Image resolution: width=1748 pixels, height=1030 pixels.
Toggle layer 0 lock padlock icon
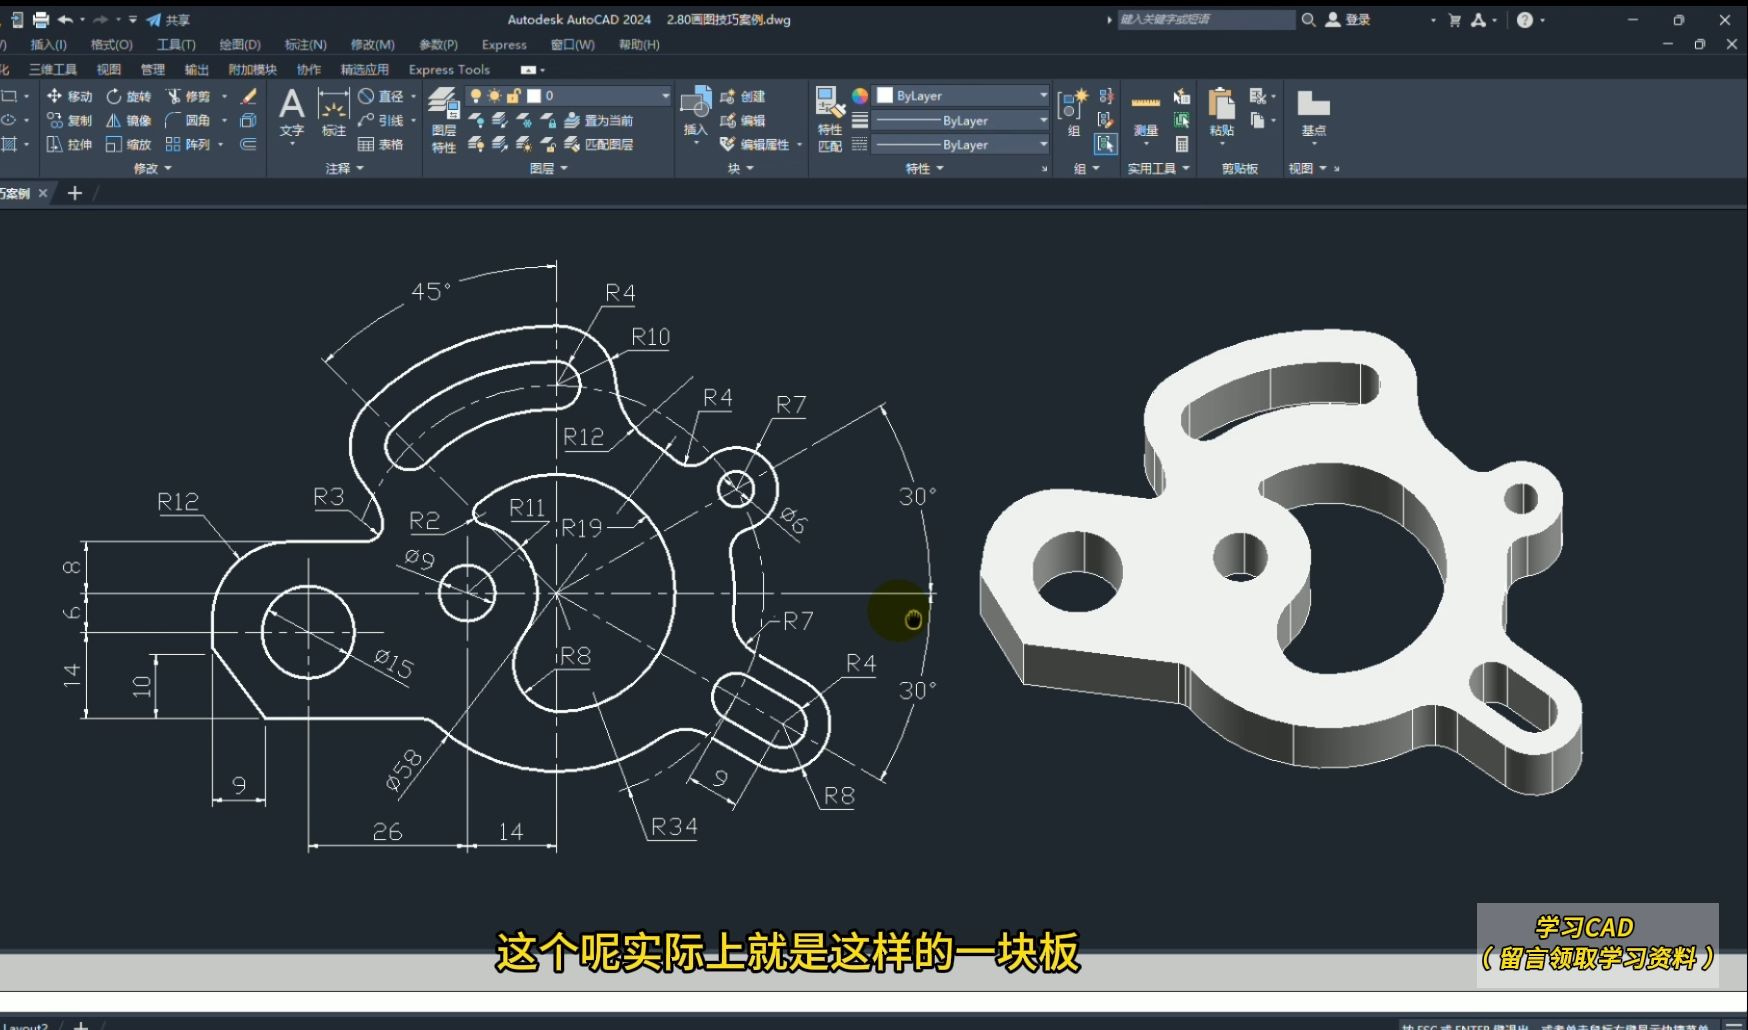(x=513, y=96)
